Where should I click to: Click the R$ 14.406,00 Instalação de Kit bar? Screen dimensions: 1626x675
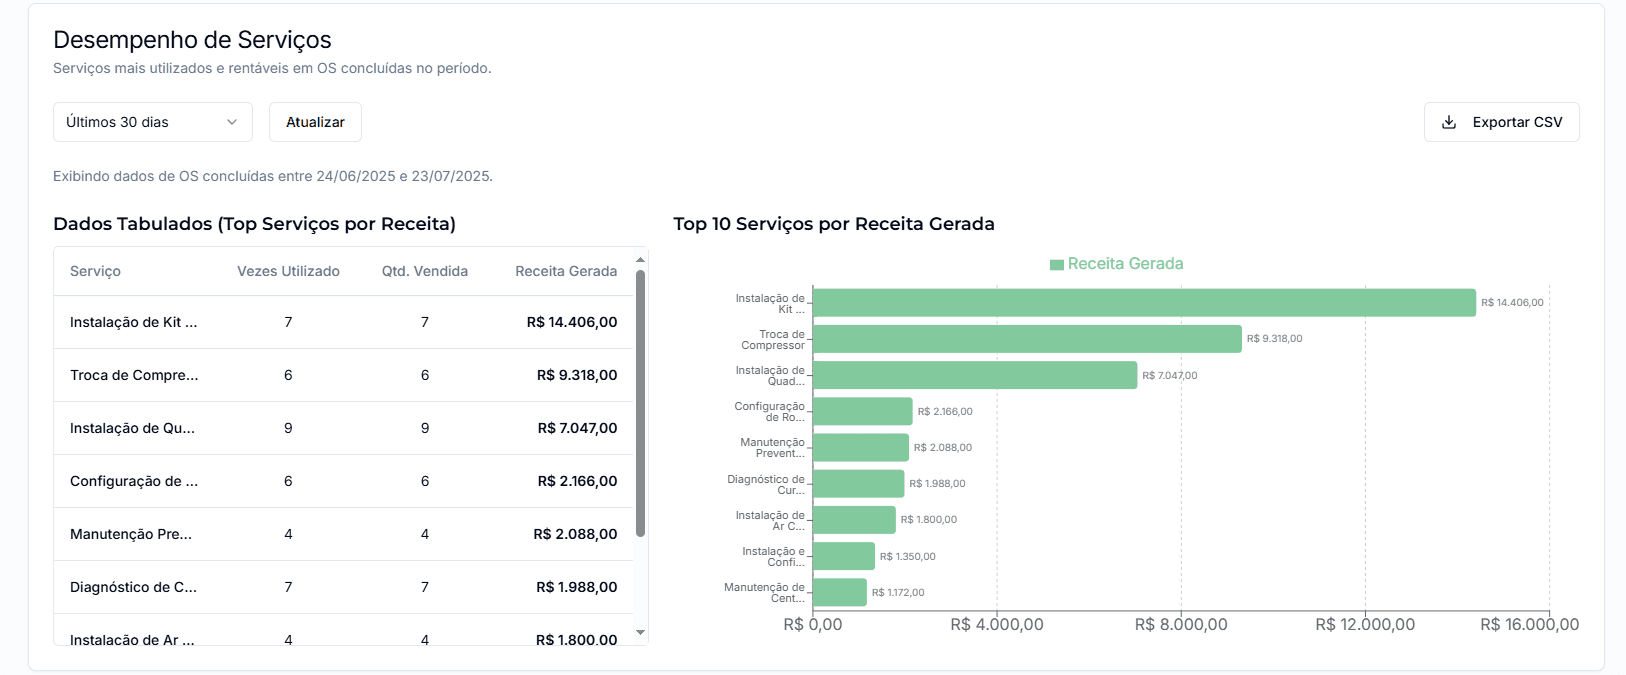click(x=1144, y=303)
